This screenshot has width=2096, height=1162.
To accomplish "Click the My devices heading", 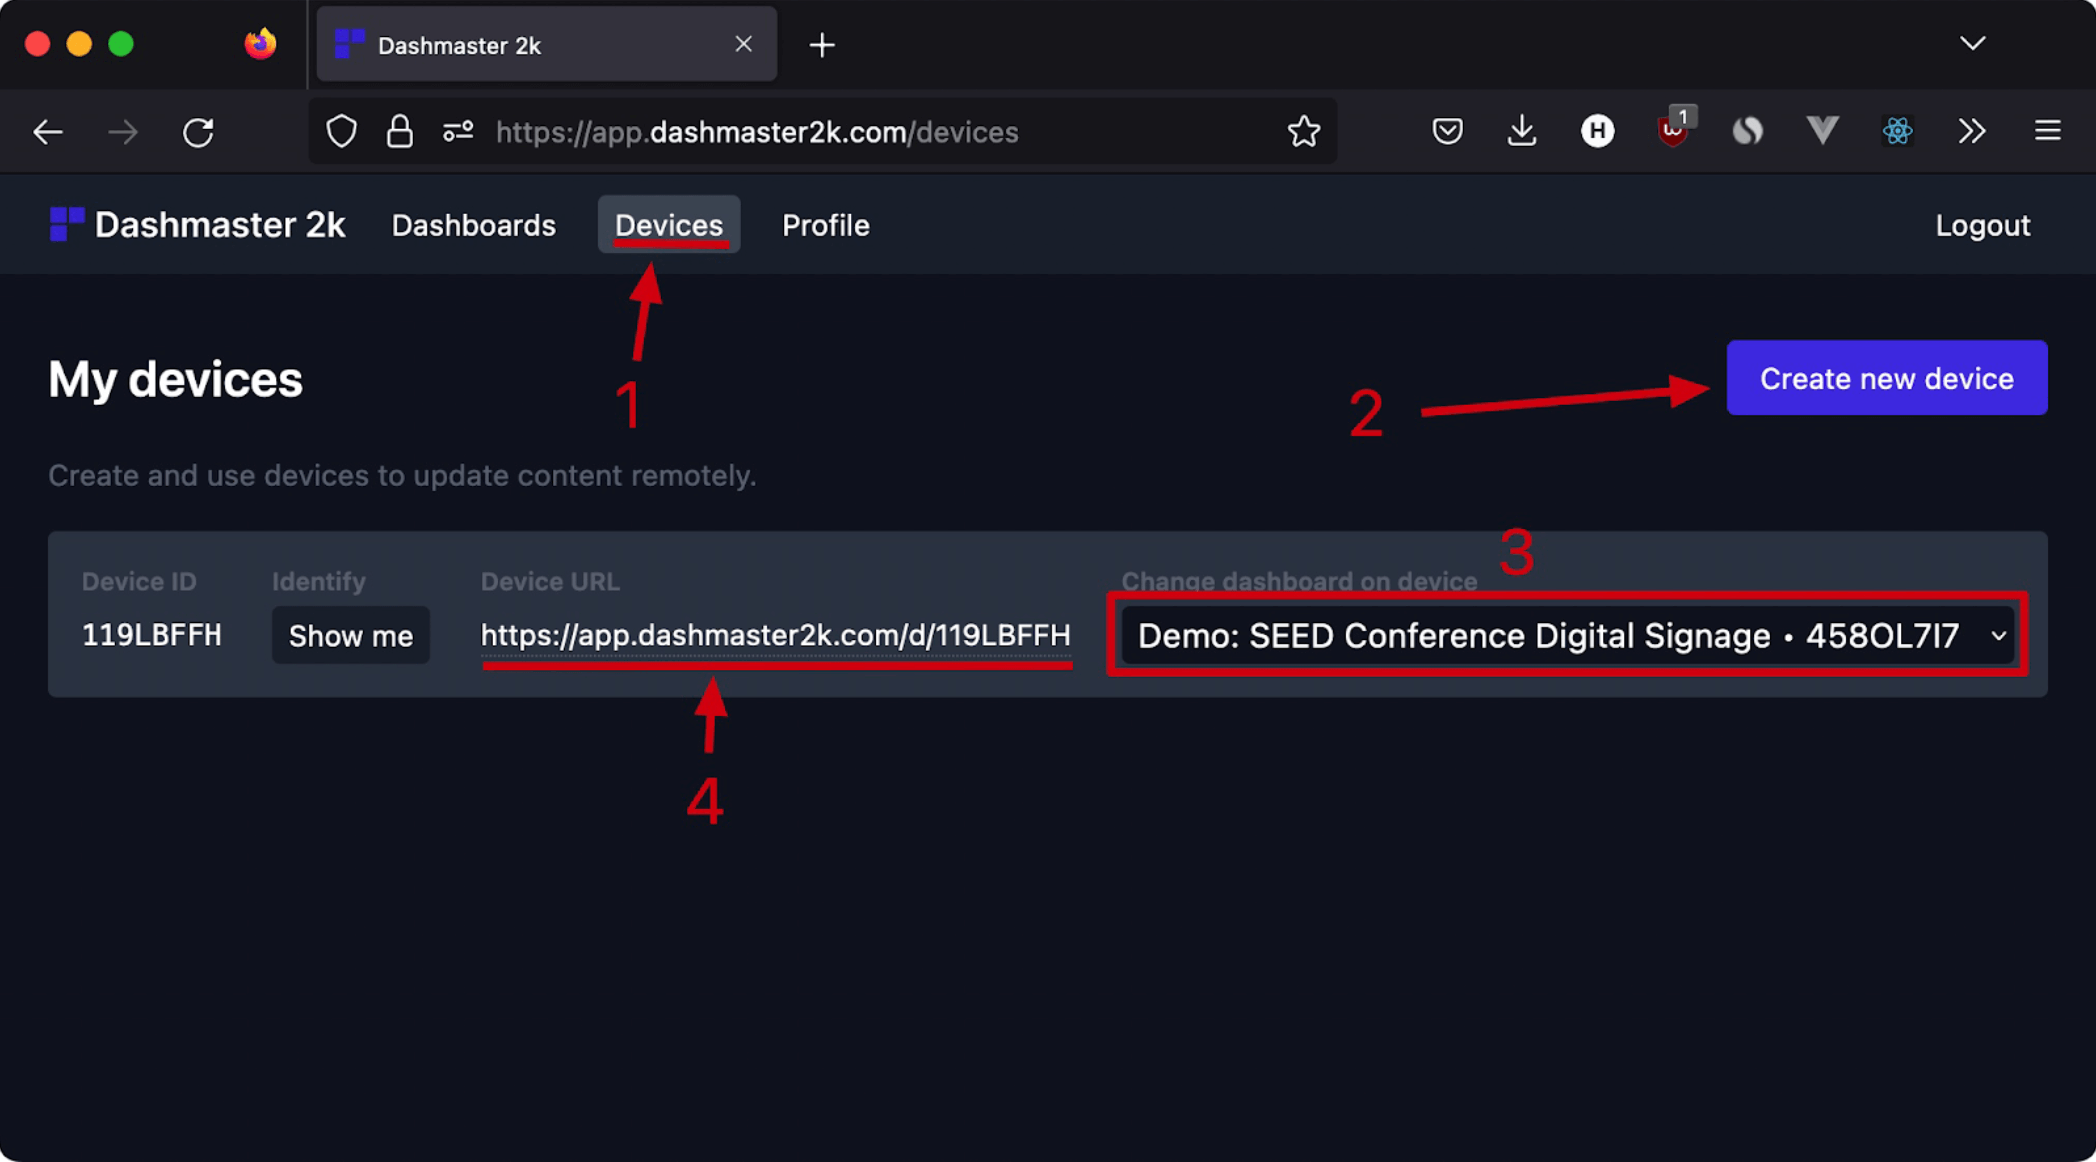I will pos(175,379).
